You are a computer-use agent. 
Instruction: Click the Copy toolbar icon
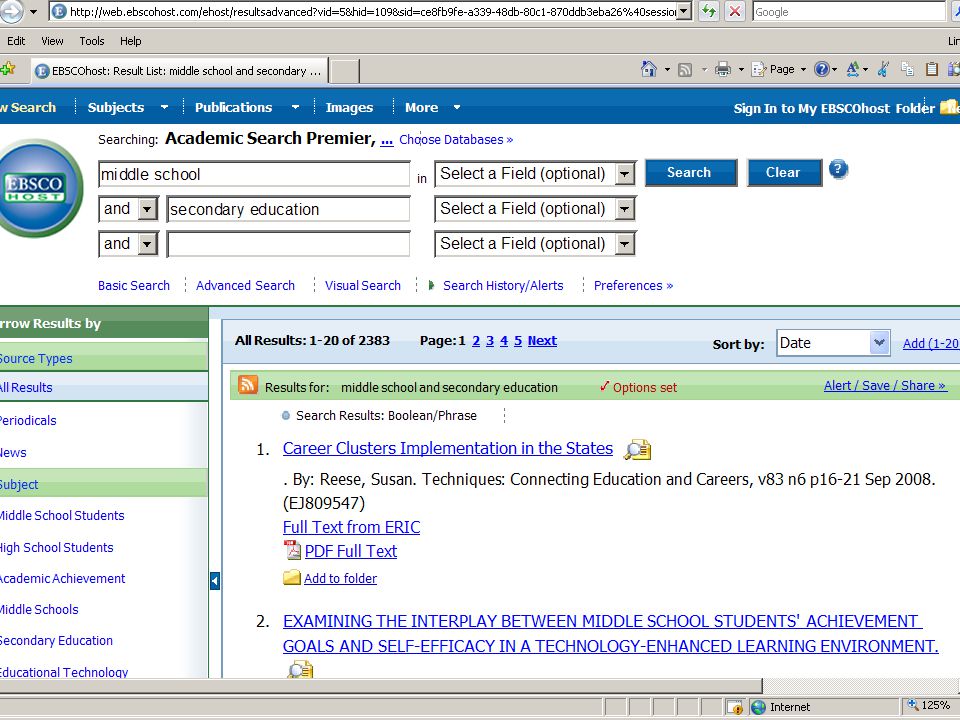pyautogui.click(x=907, y=69)
